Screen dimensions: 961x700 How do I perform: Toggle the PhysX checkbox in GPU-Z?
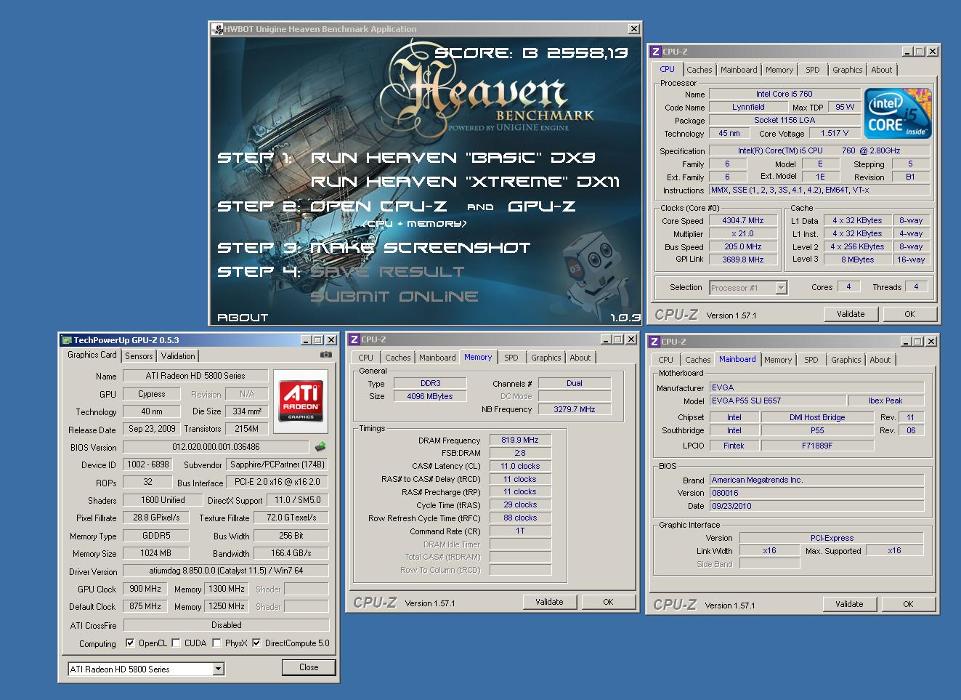tap(216, 642)
